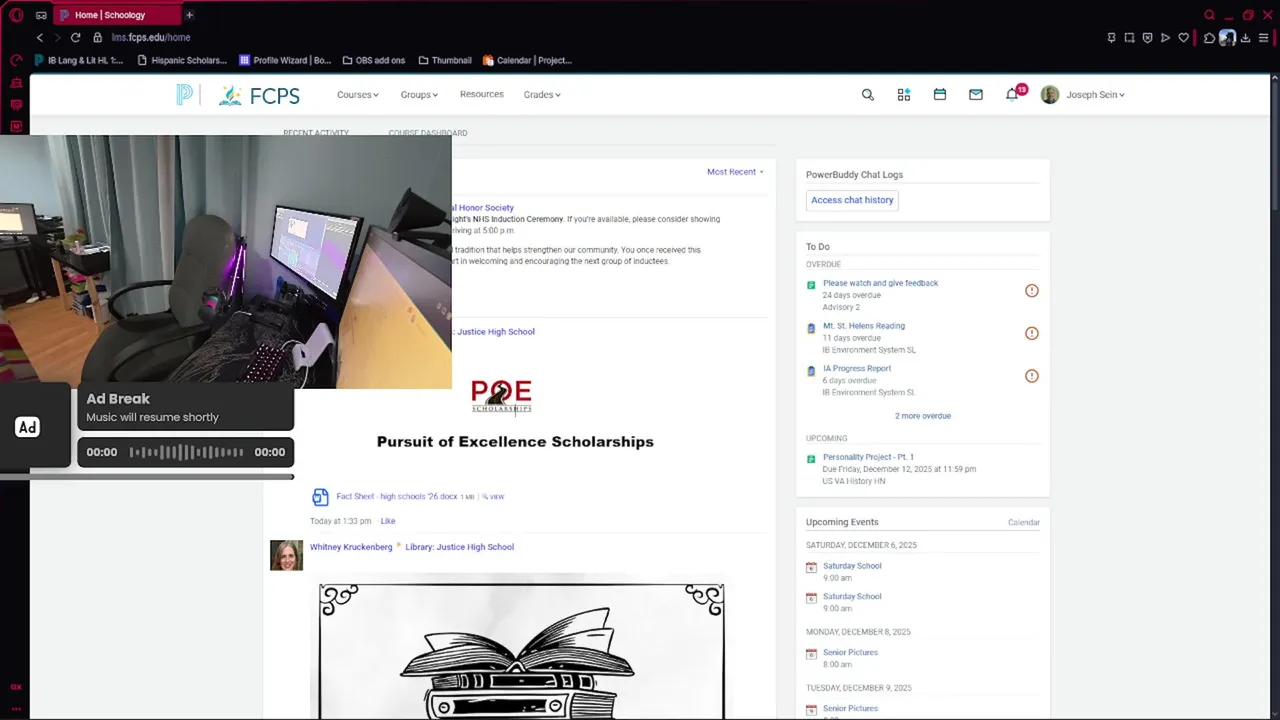Click the heart bookmark icon
This screenshot has width=1280, height=720.
[x=1184, y=38]
